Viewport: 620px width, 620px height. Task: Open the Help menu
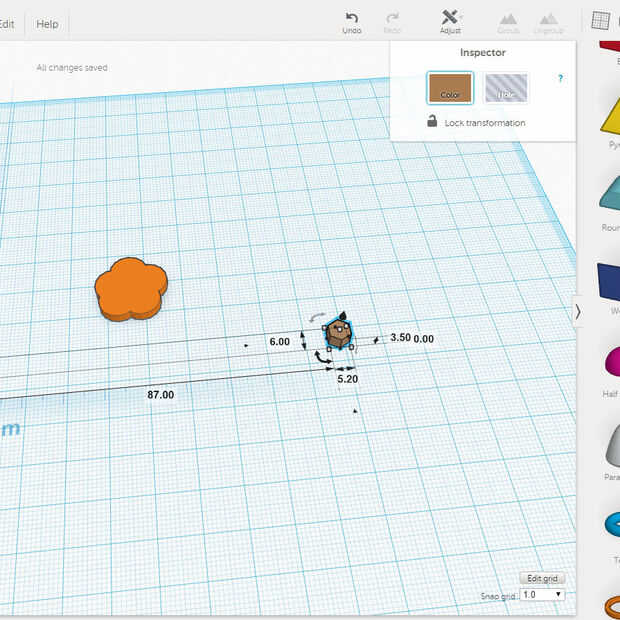[x=47, y=24]
